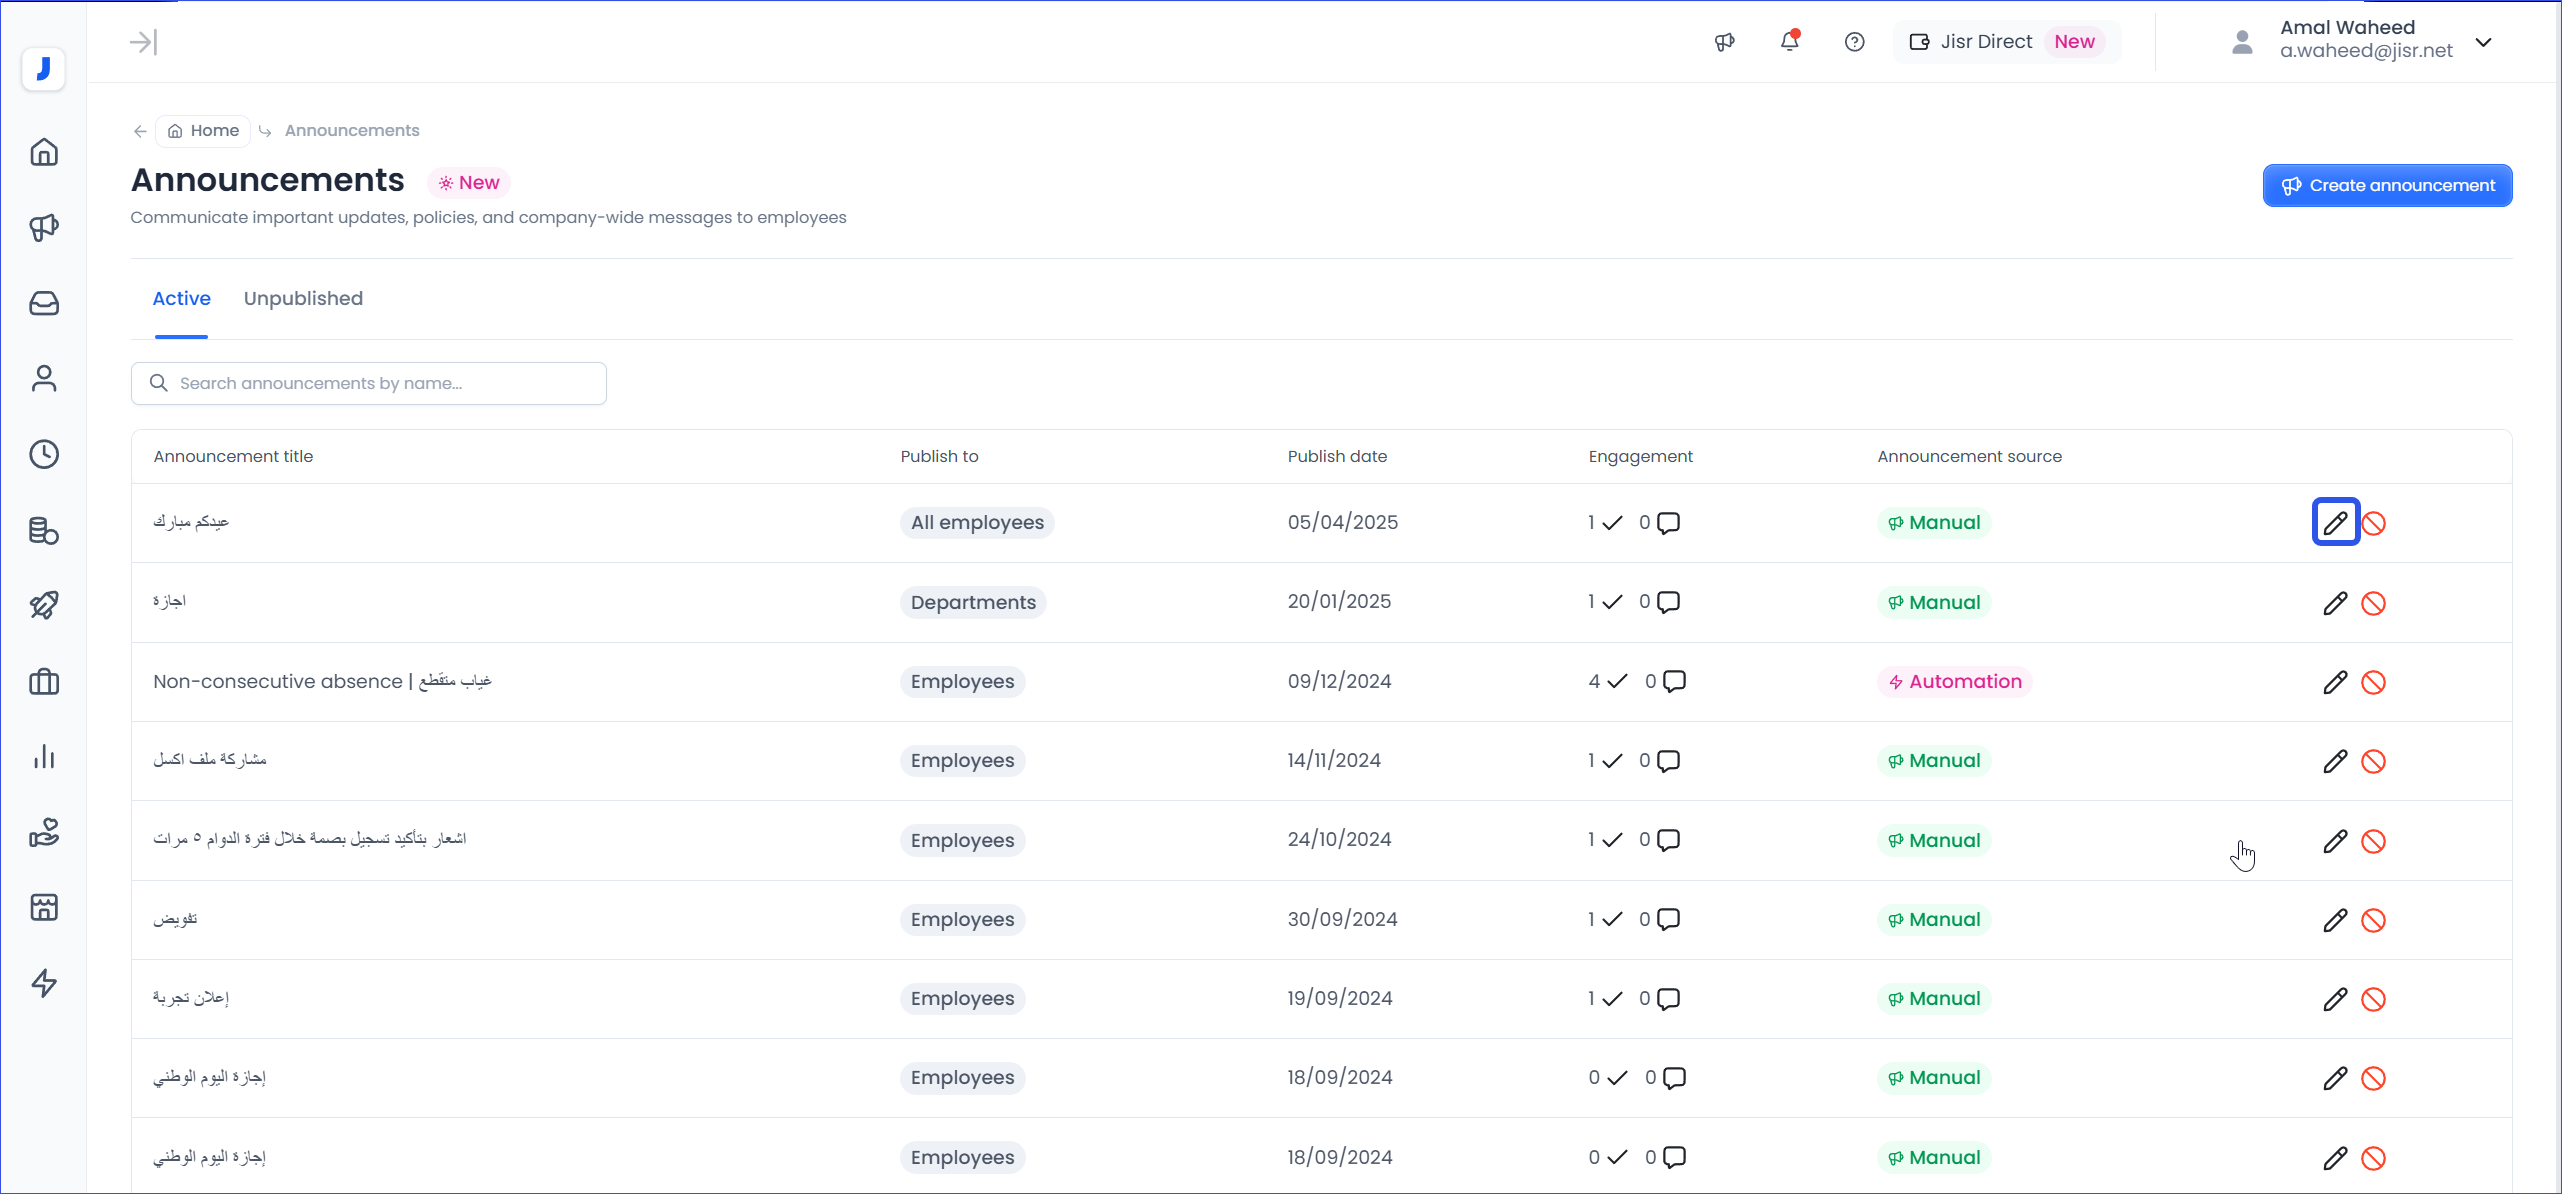Viewport: 2562px width, 1194px height.
Task: Expand the Amal Waheed account dropdown
Action: (2483, 42)
